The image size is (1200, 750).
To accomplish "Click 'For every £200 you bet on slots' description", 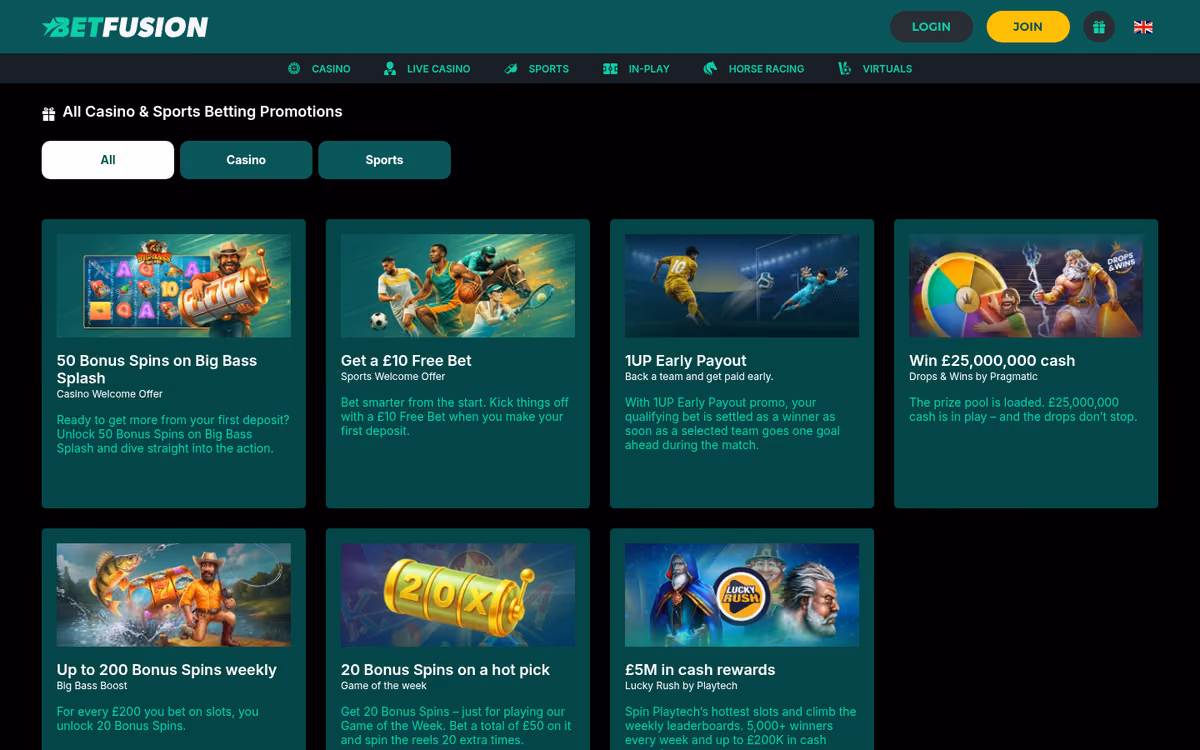I will [x=158, y=719].
